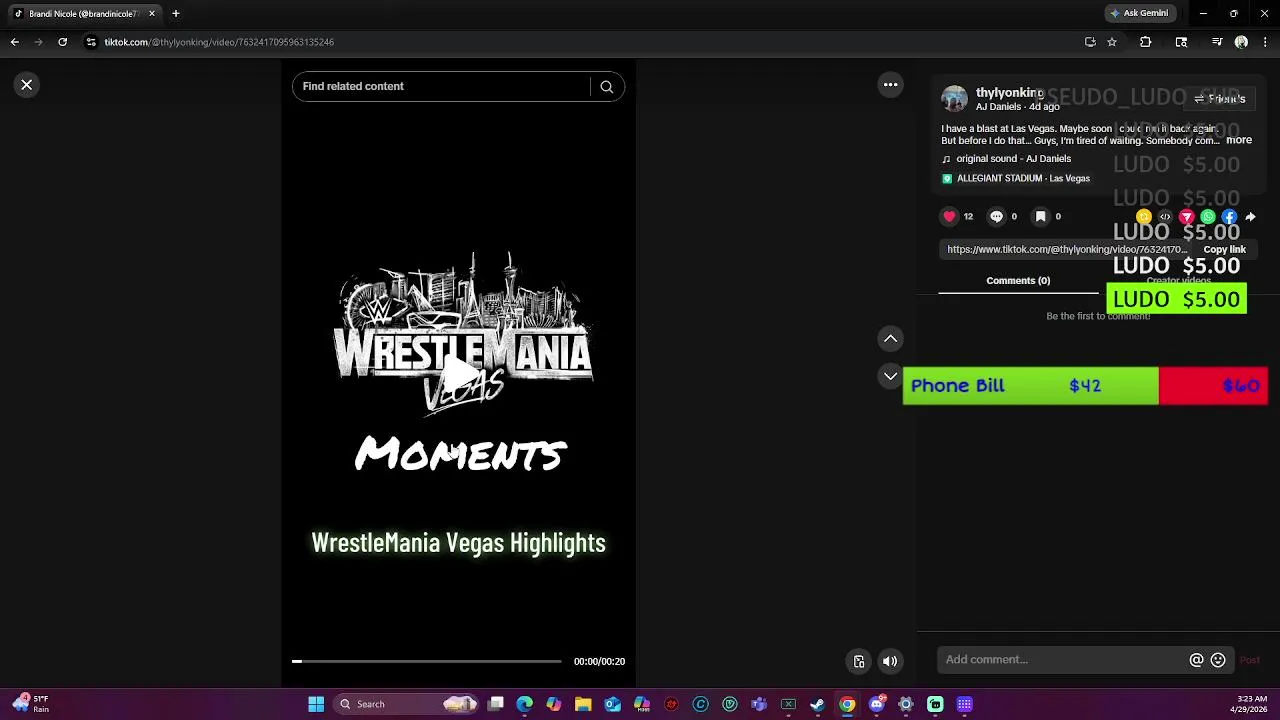Mute the video with the speaker icon
1280x720 pixels.
[x=890, y=661]
